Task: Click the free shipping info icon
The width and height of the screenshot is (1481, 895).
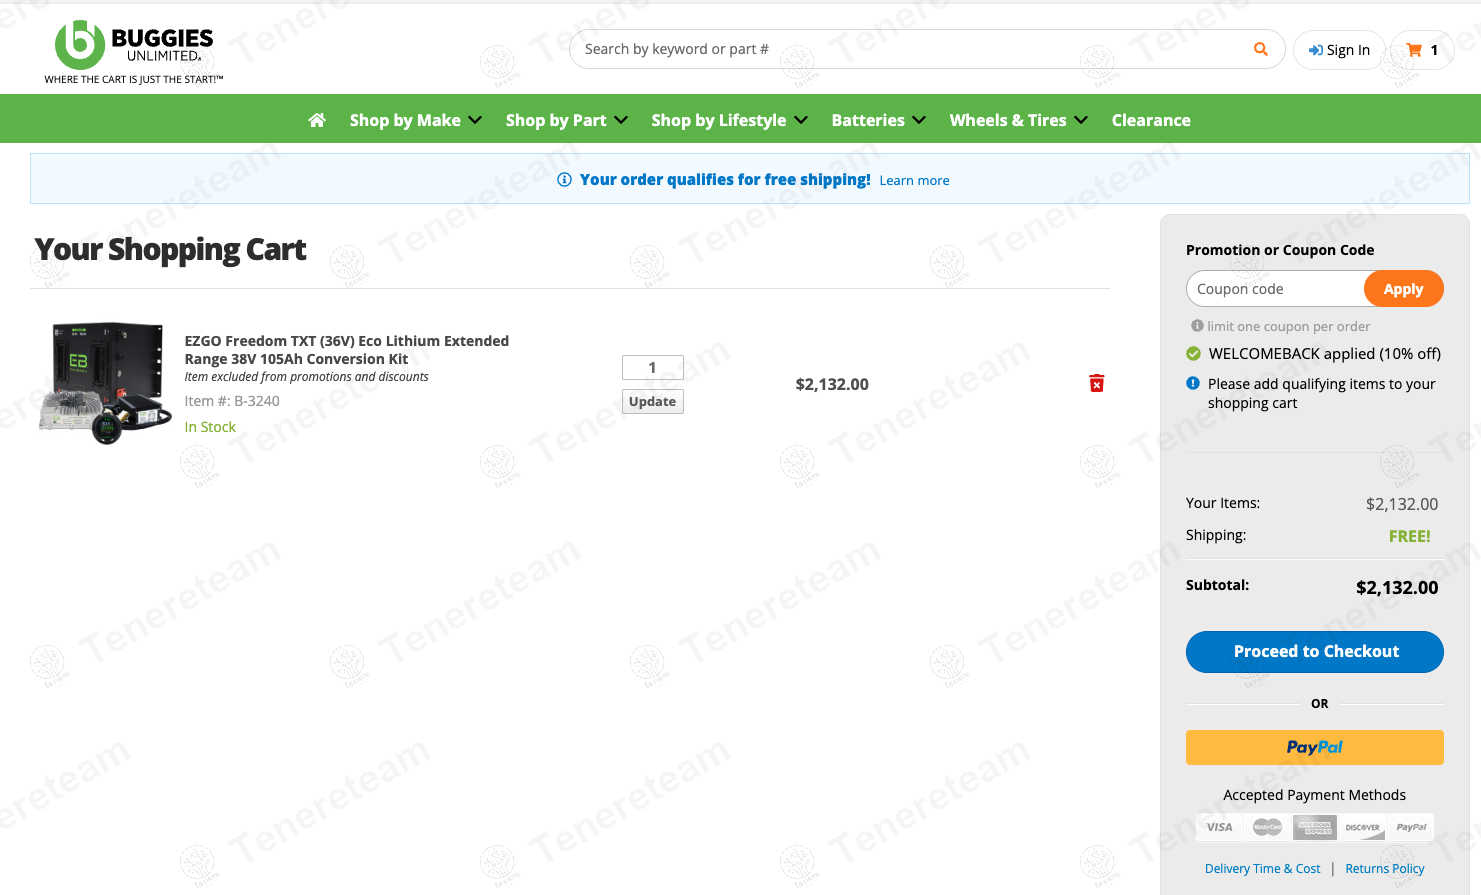Action: (564, 180)
